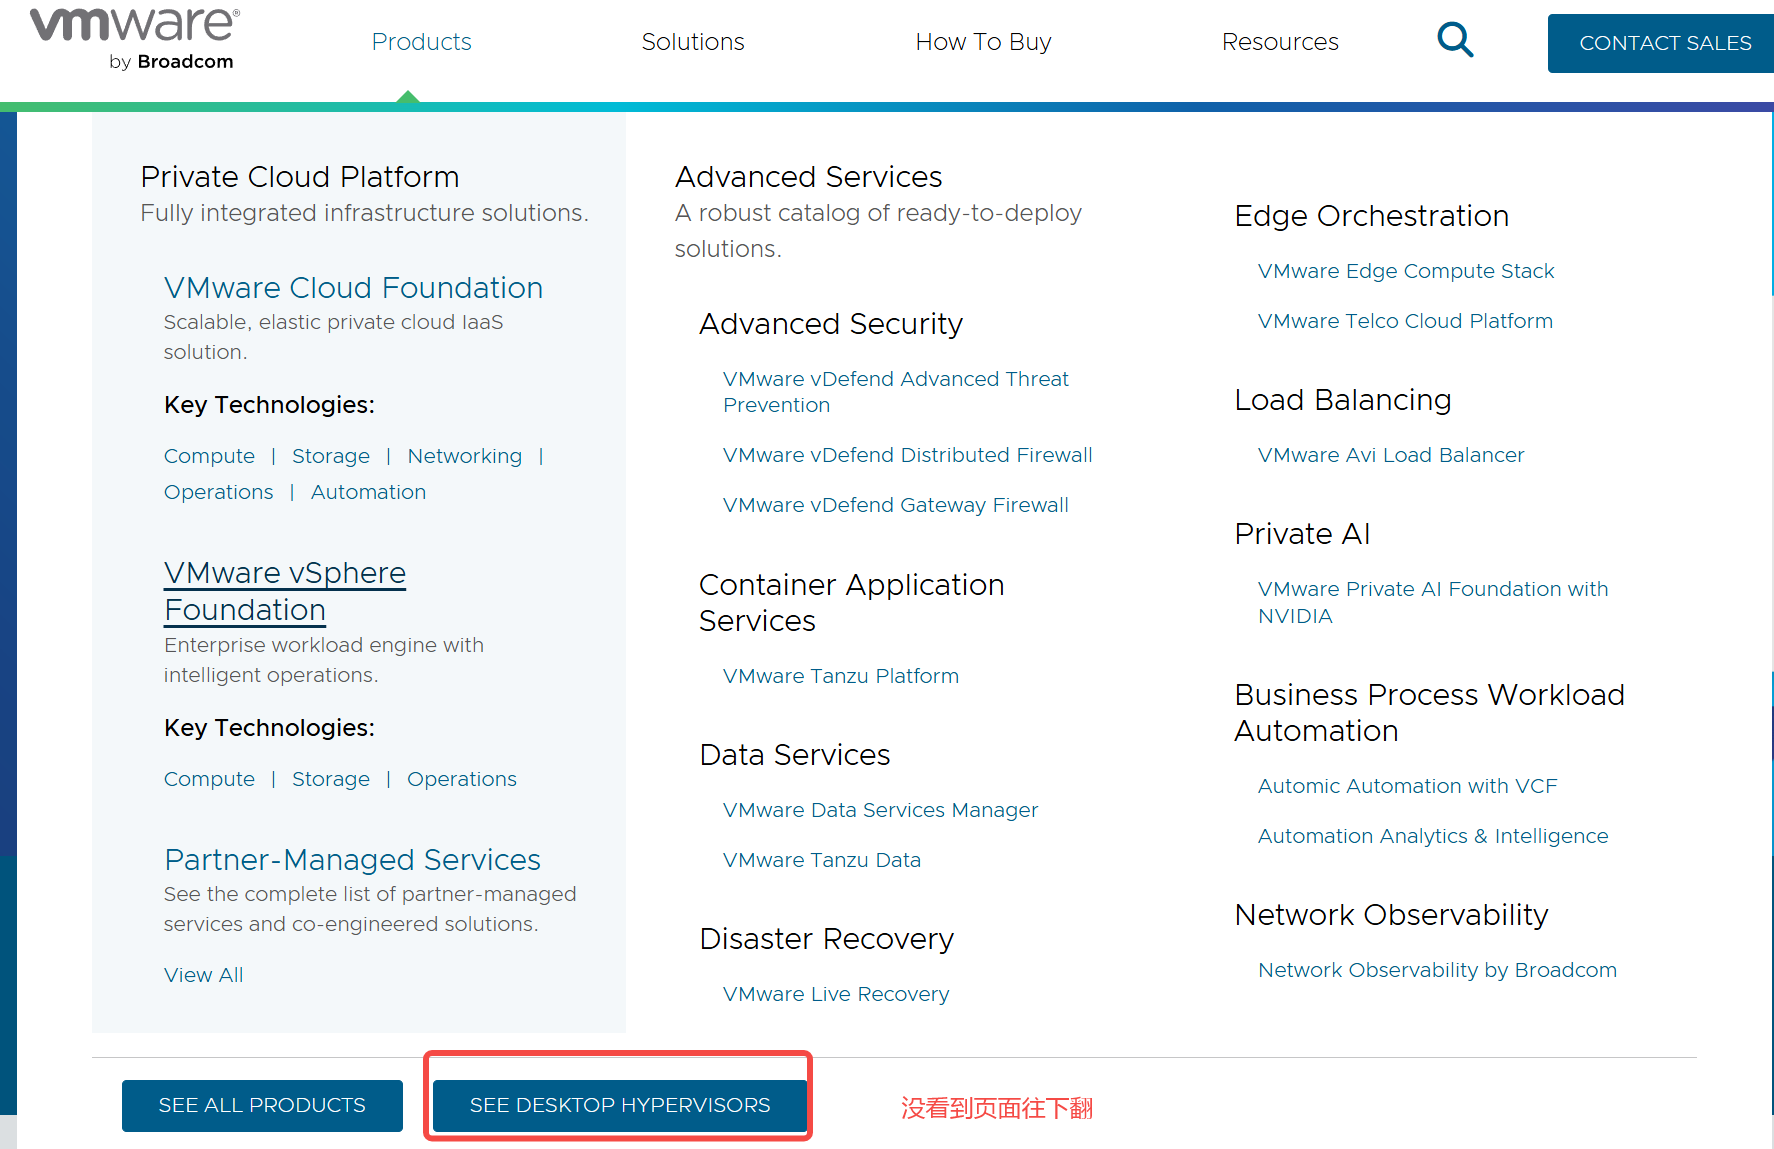The height and width of the screenshot is (1149, 1774).
Task: Open VMware Cloud Foundation link
Action: click(x=353, y=288)
